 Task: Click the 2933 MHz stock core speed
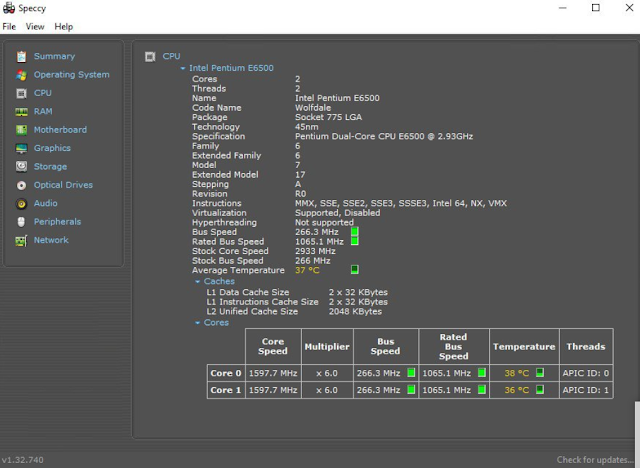point(315,251)
